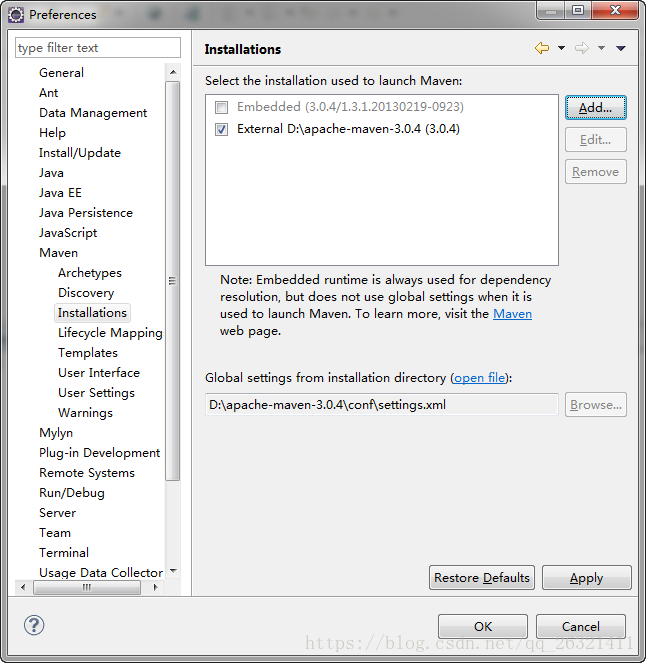Image resolution: width=646 pixels, height=663 pixels.
Task: Open Lifecycle Mapping page
Action: pos(110,333)
